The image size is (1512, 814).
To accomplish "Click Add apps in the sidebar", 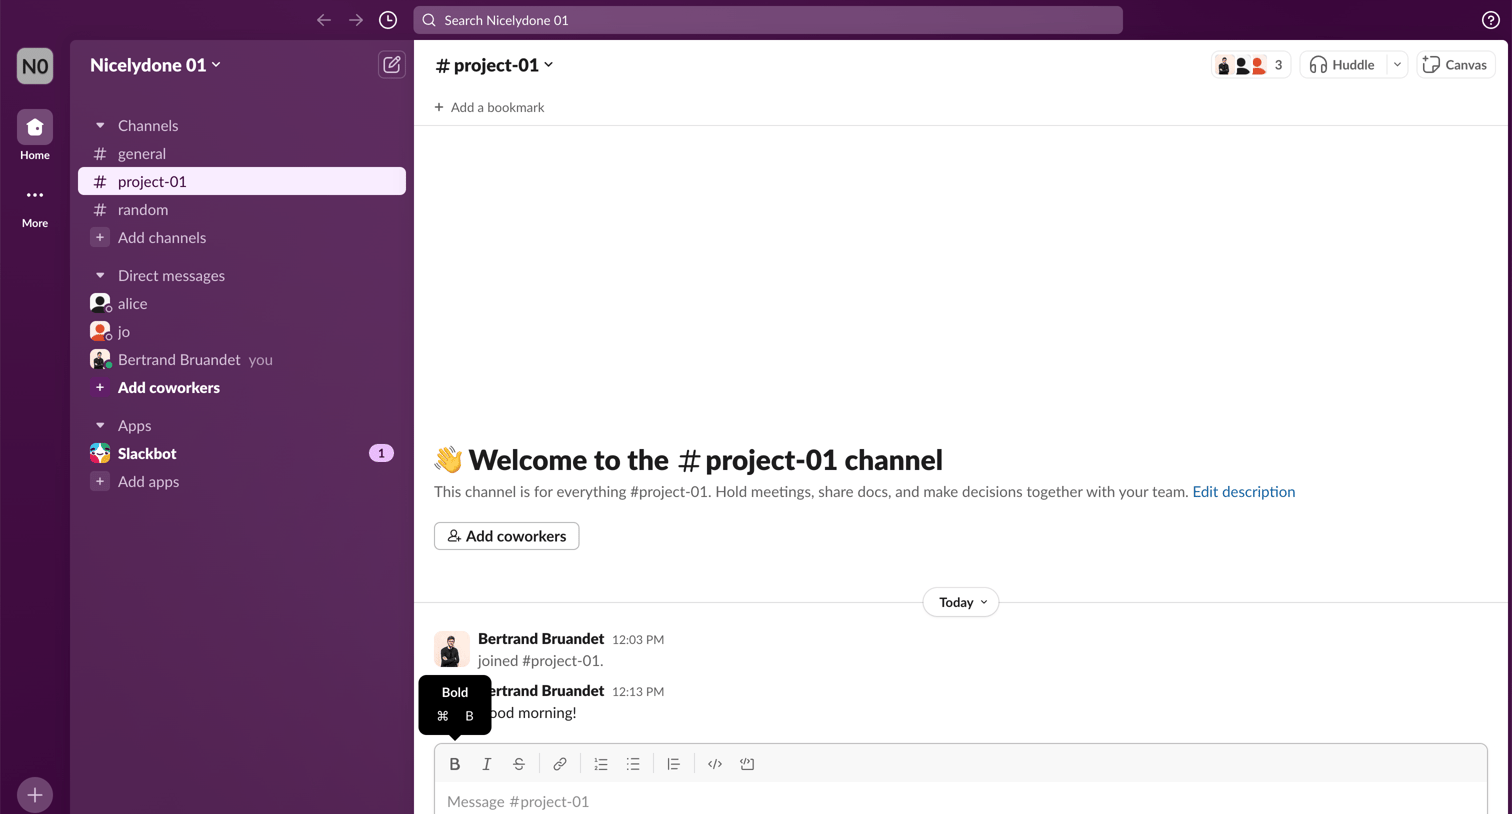I will pyautogui.click(x=242, y=481).
